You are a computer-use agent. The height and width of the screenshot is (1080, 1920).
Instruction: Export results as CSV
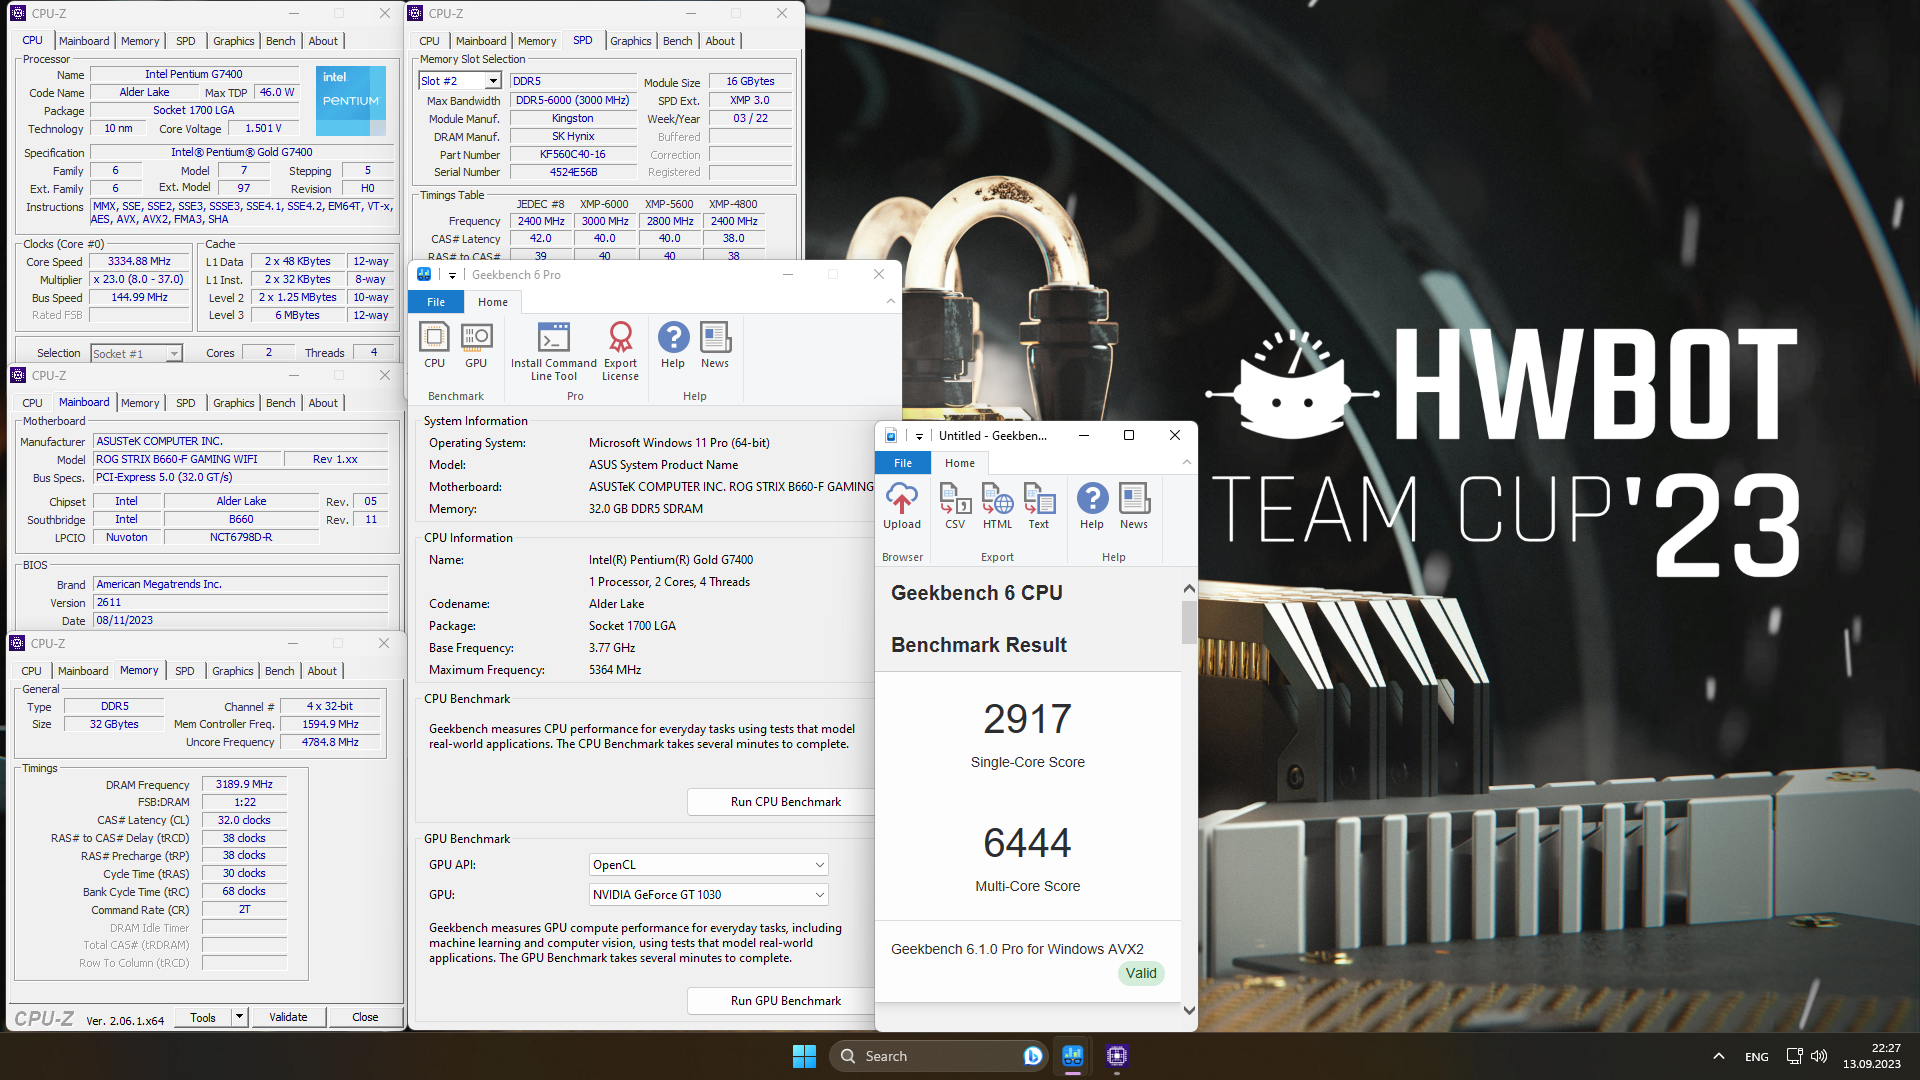pos(955,506)
